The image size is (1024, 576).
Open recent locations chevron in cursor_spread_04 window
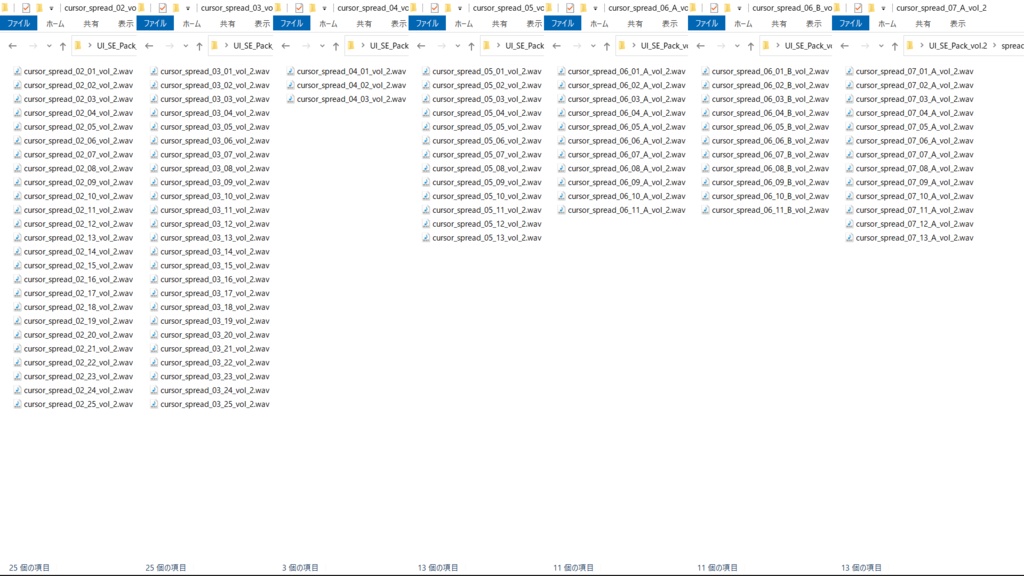[322, 46]
